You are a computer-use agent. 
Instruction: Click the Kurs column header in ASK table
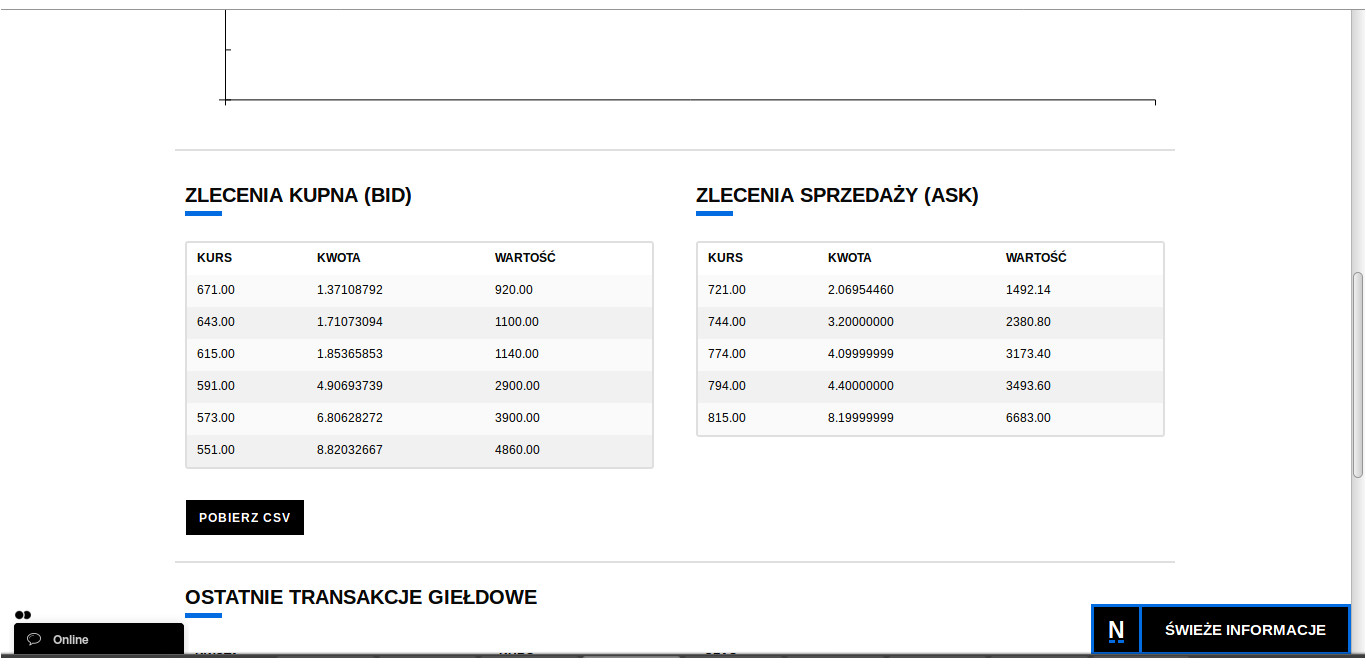(x=725, y=258)
